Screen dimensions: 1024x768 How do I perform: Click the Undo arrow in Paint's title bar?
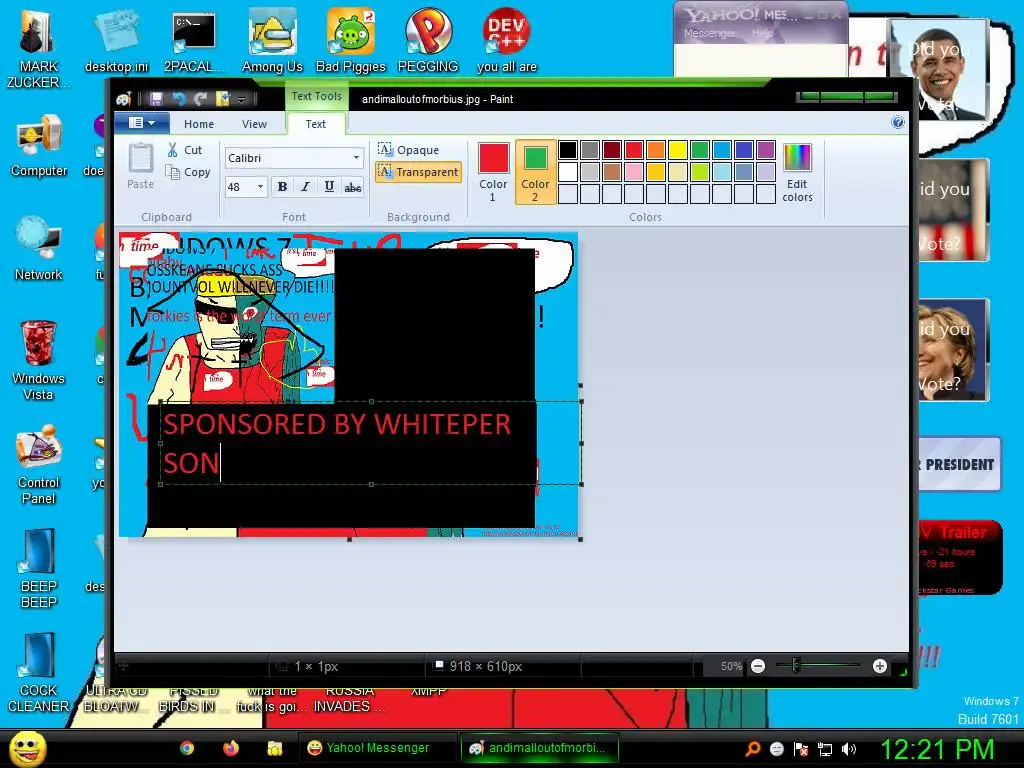pyautogui.click(x=179, y=99)
